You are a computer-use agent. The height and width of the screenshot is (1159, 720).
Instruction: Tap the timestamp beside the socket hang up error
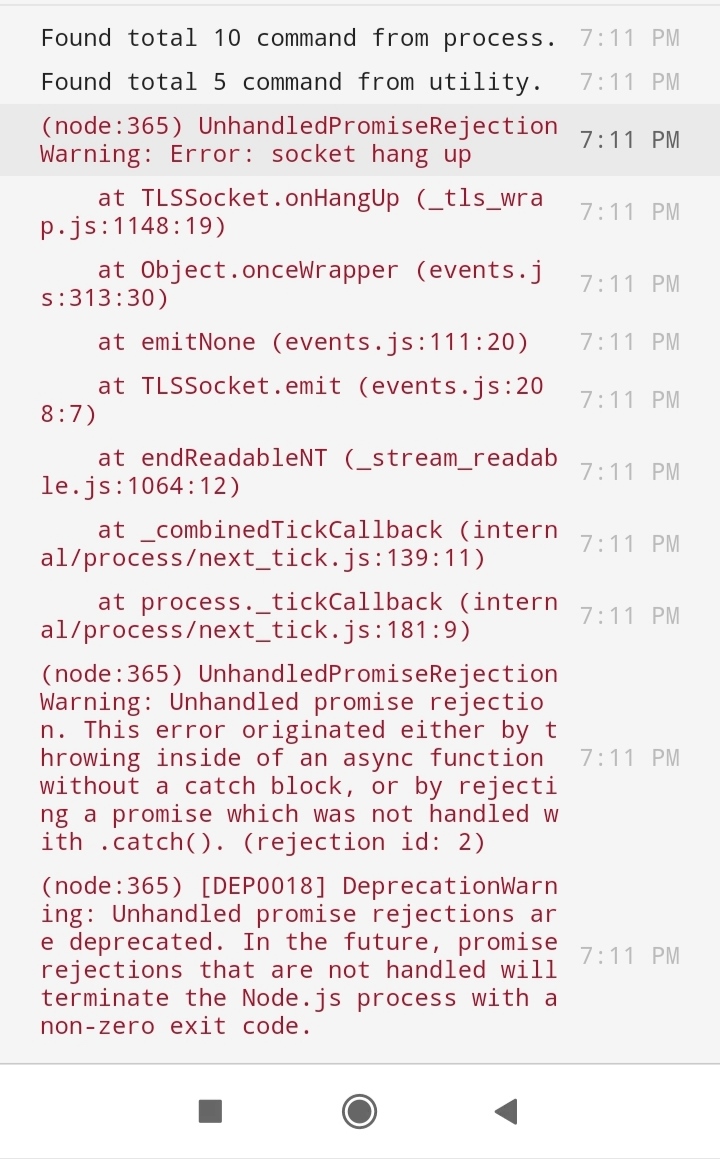click(629, 140)
